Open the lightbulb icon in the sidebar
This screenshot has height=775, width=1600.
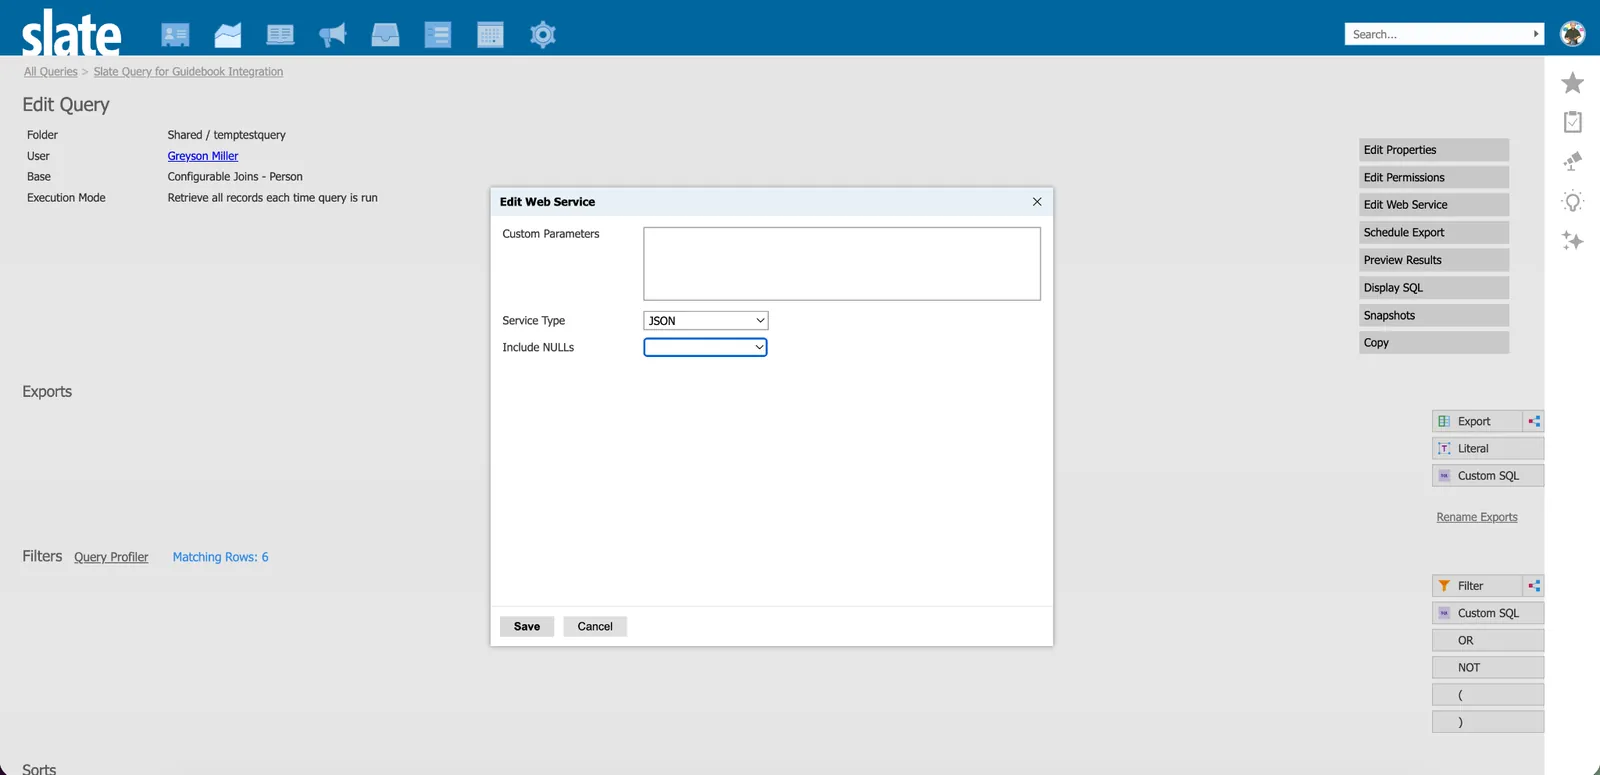click(x=1573, y=201)
